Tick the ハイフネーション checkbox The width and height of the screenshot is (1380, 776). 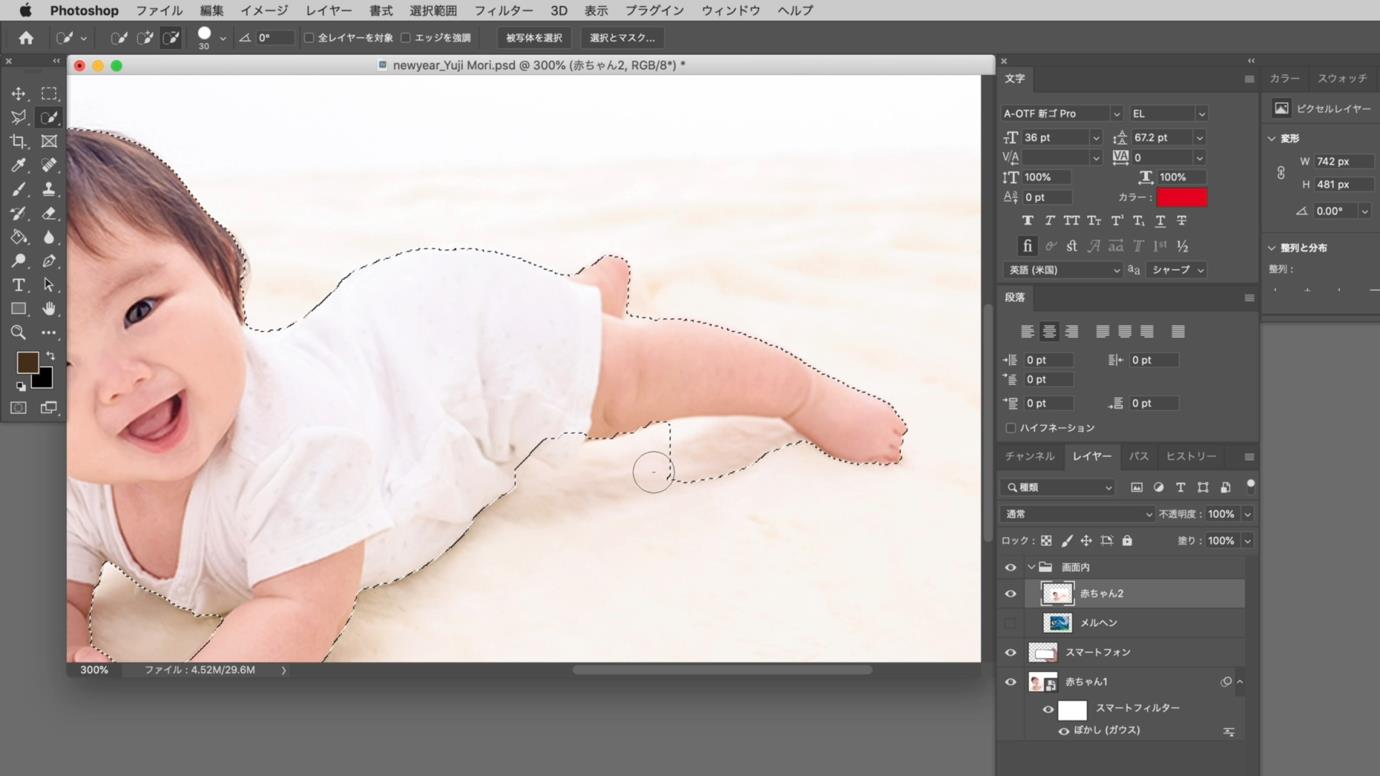click(x=1011, y=428)
